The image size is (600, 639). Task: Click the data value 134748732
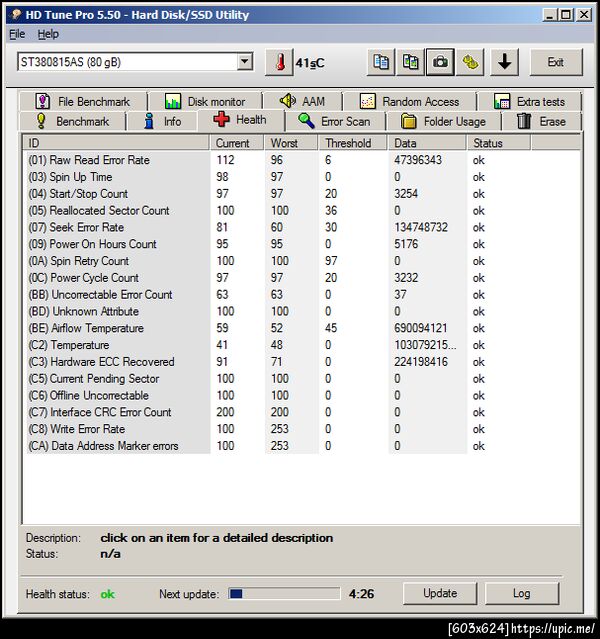[x=421, y=227]
